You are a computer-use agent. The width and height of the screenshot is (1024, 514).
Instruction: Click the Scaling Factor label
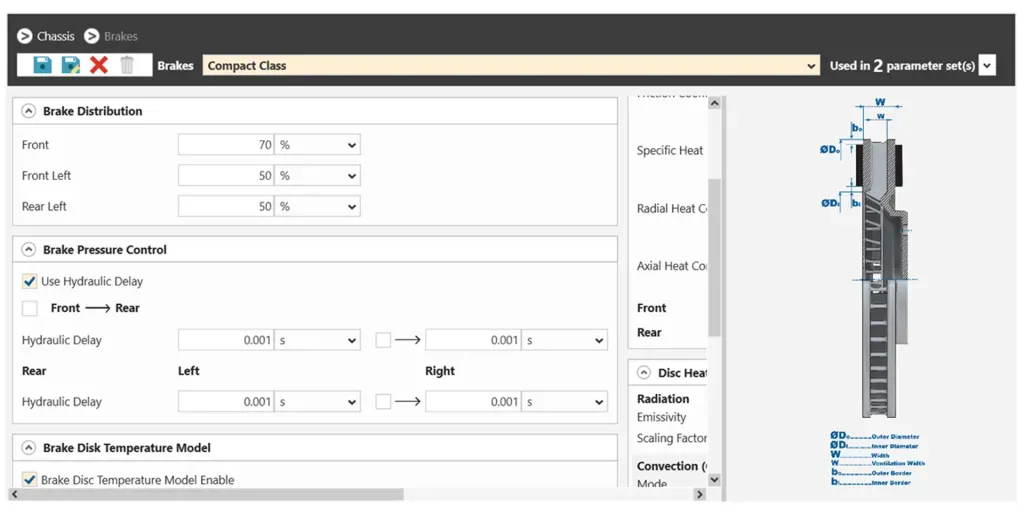pyautogui.click(x=672, y=438)
